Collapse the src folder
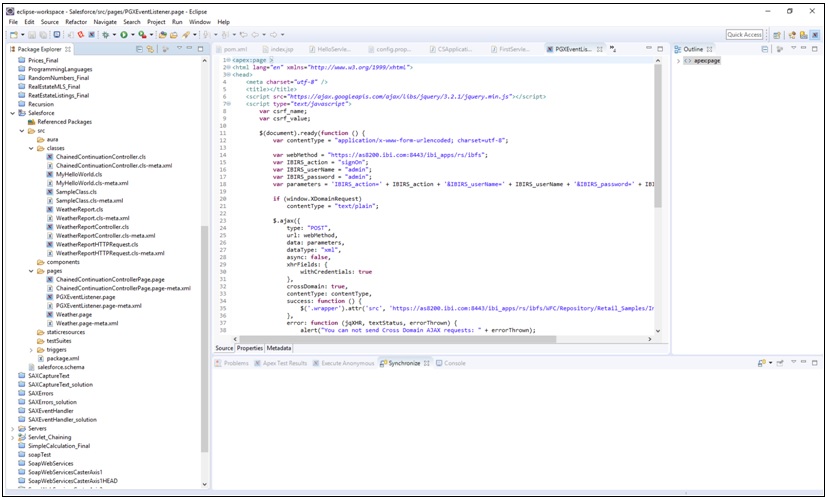Screen dimensions: 828x500 (22, 131)
